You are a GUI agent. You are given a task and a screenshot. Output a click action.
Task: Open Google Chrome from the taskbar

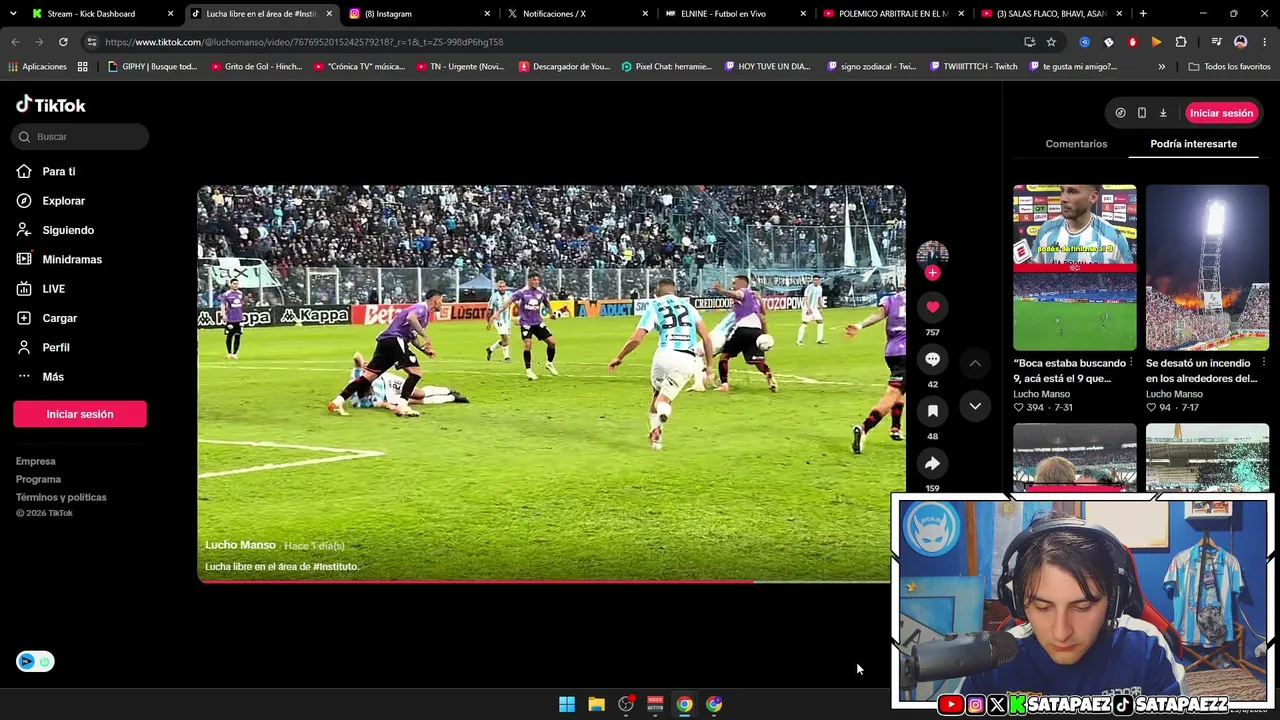[x=684, y=704]
